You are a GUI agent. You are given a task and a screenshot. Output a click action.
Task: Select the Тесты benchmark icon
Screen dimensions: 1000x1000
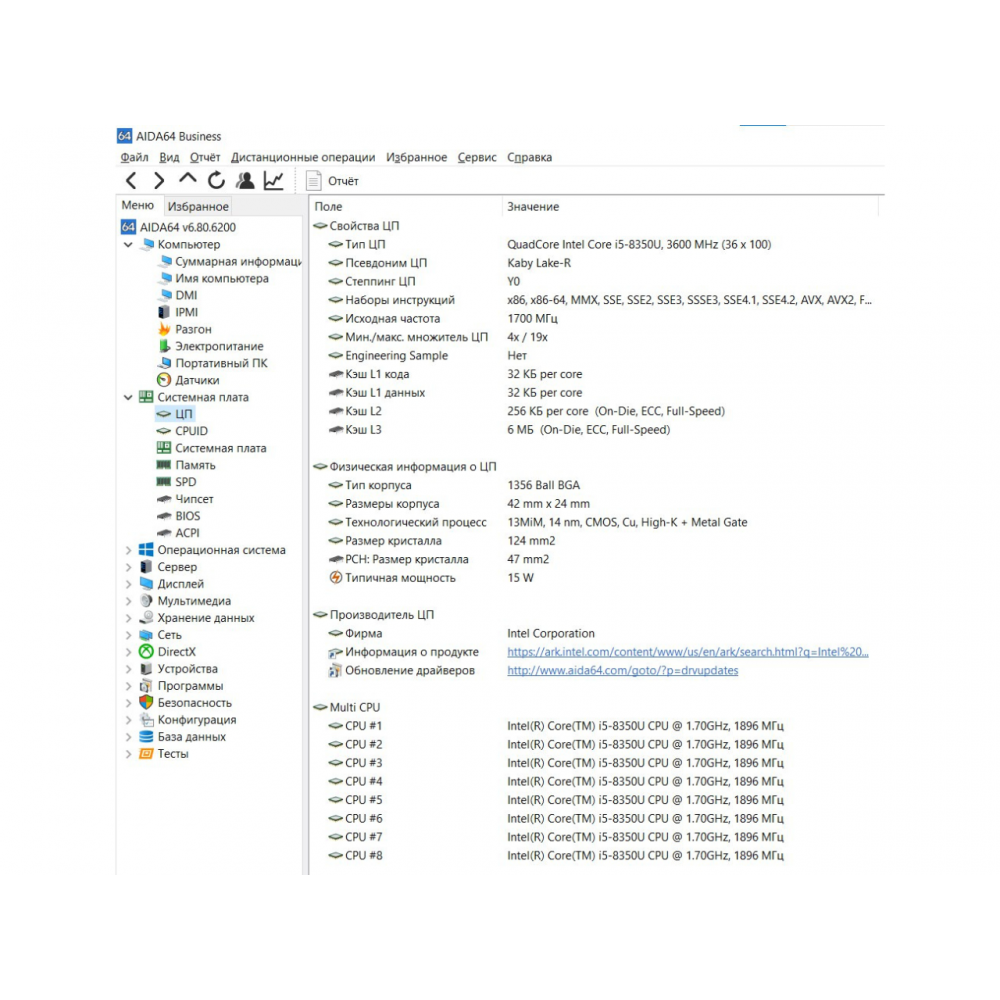[146, 754]
